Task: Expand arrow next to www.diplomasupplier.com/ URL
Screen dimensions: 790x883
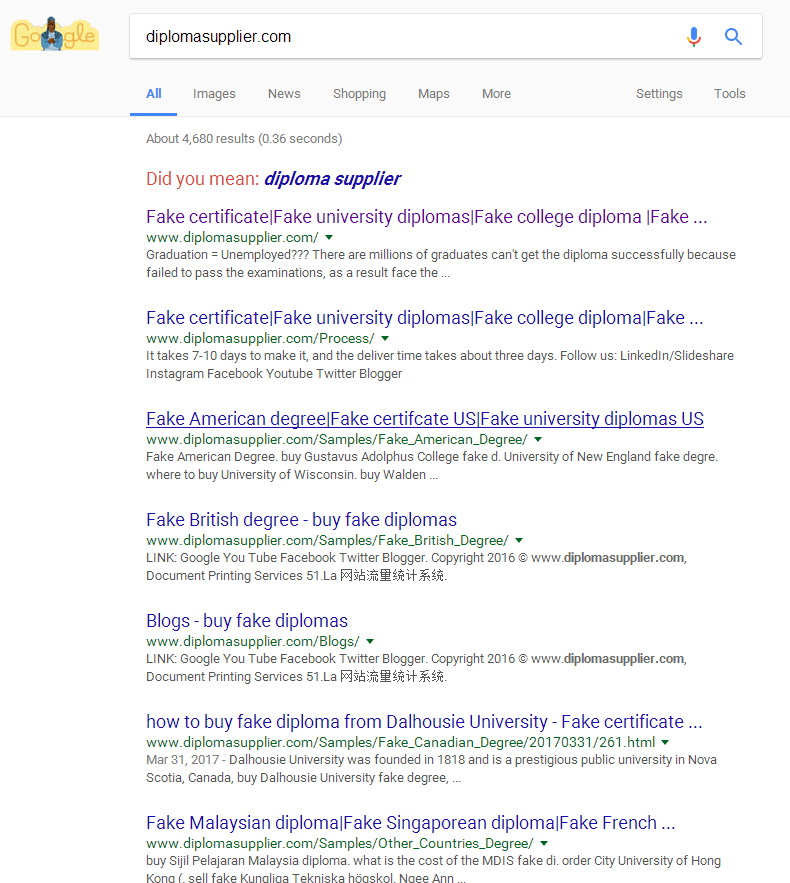Action: pyautogui.click(x=329, y=238)
